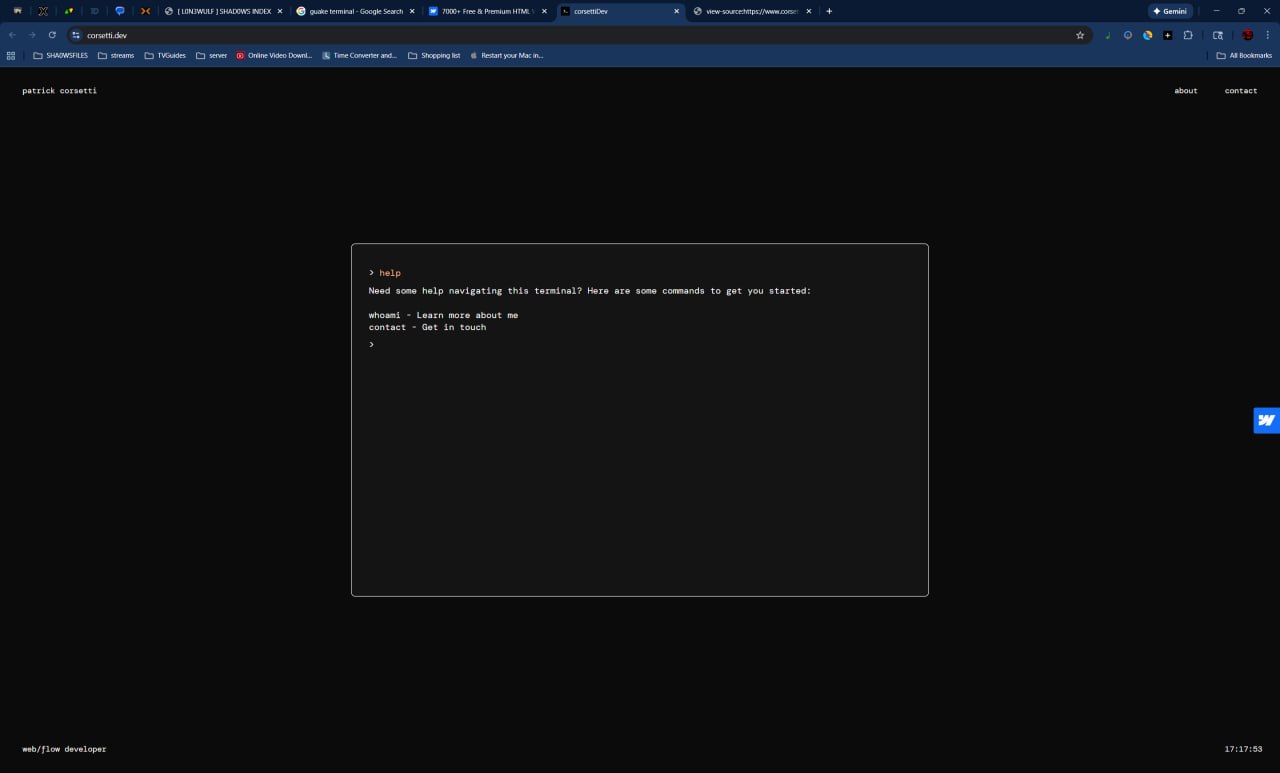
Task: Close the corsettiDev tab
Action: tap(676, 11)
